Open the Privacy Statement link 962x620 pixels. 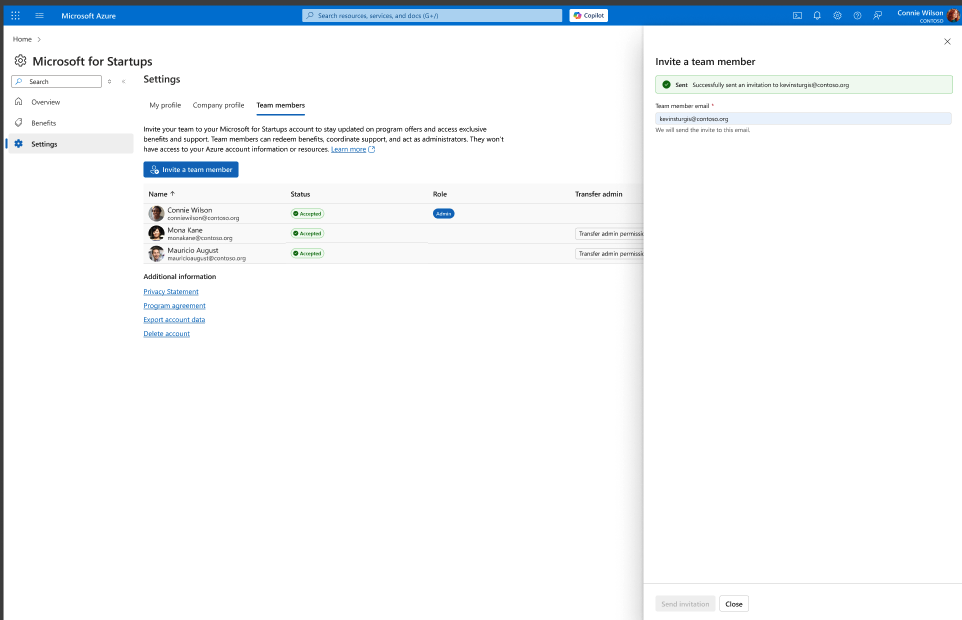click(171, 292)
